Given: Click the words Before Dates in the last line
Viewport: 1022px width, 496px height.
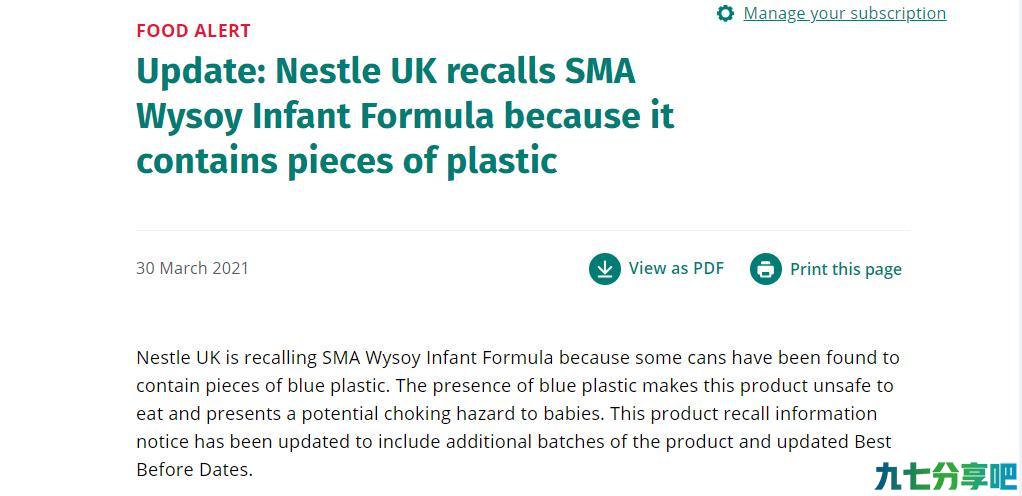Looking at the screenshot, I should coord(194,470).
